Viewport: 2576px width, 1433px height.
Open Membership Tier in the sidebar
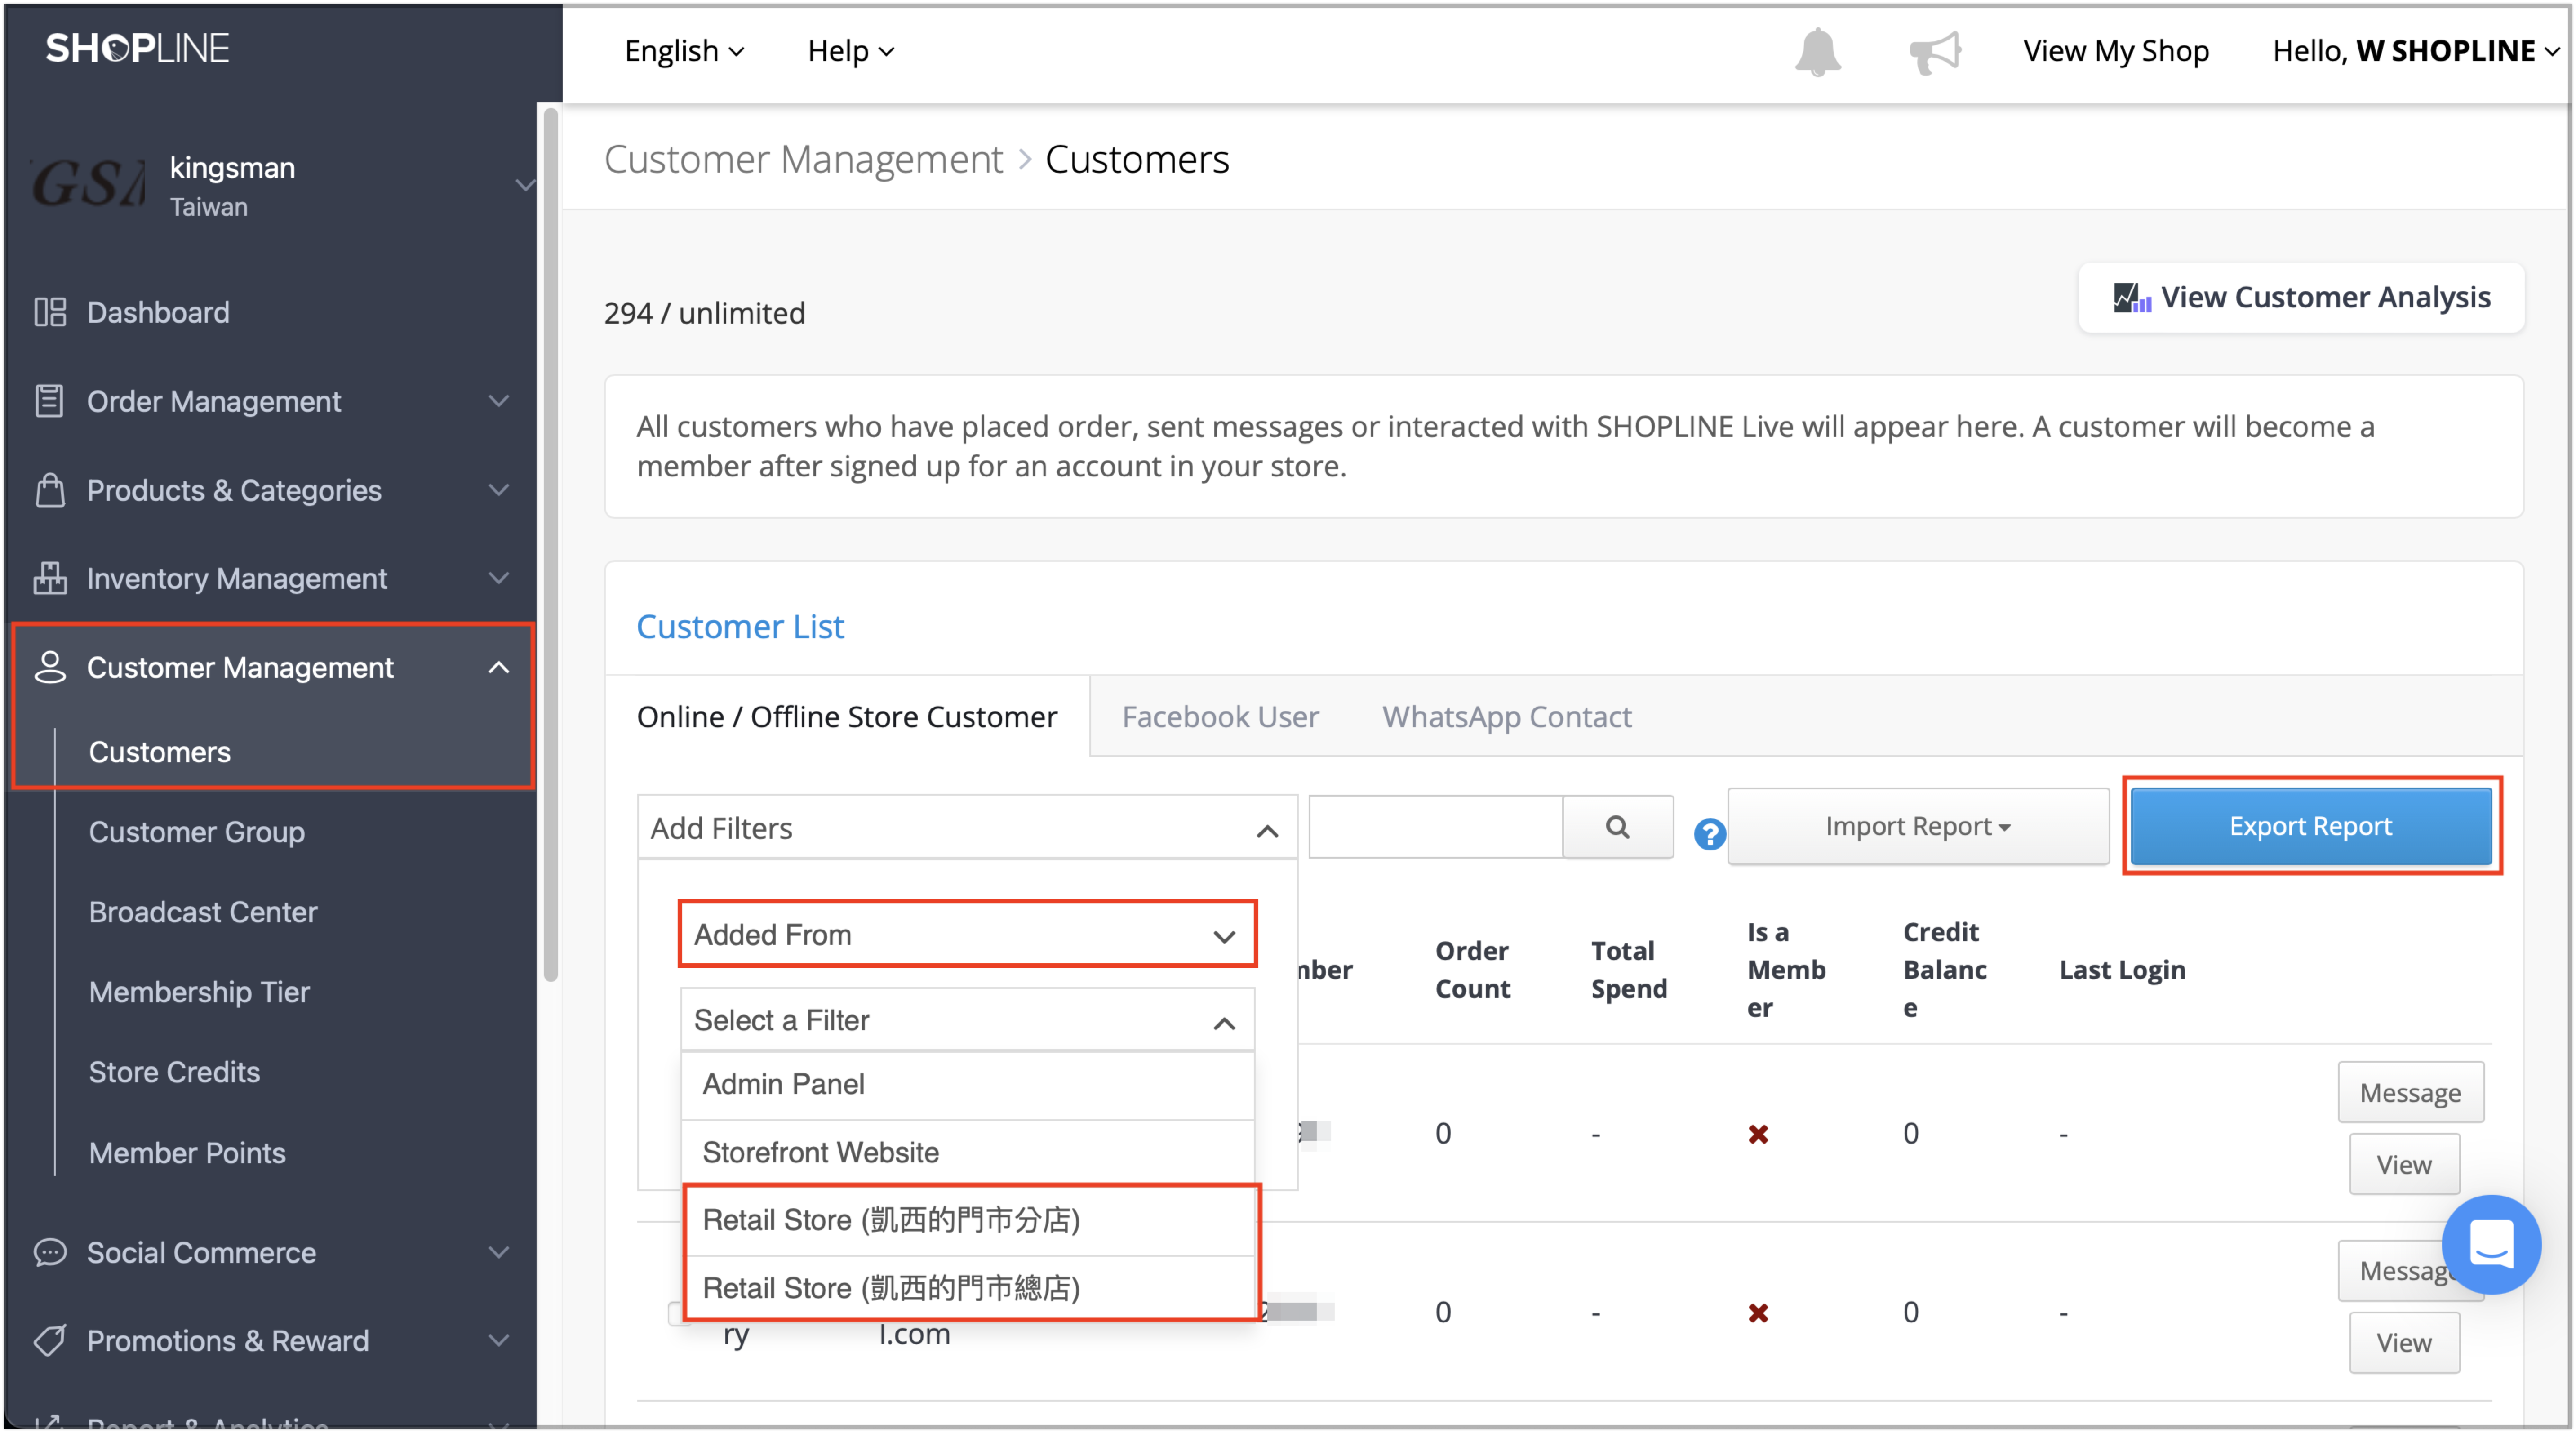tap(199, 992)
